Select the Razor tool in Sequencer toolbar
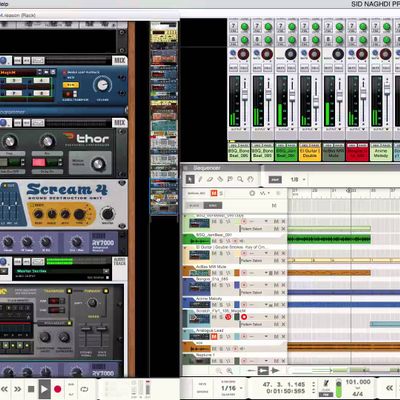 [x=220, y=179]
